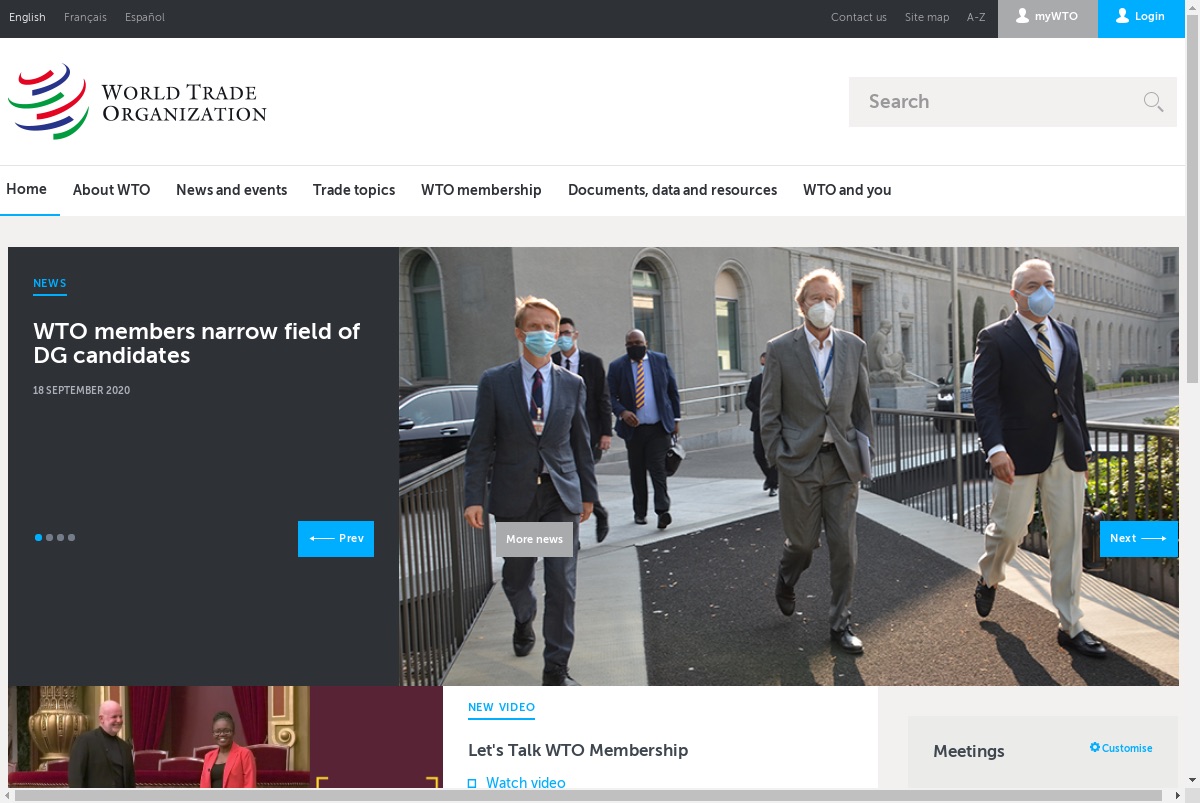Open the A-Z index link
Viewport: 1200px width, 803px height.
[976, 17]
